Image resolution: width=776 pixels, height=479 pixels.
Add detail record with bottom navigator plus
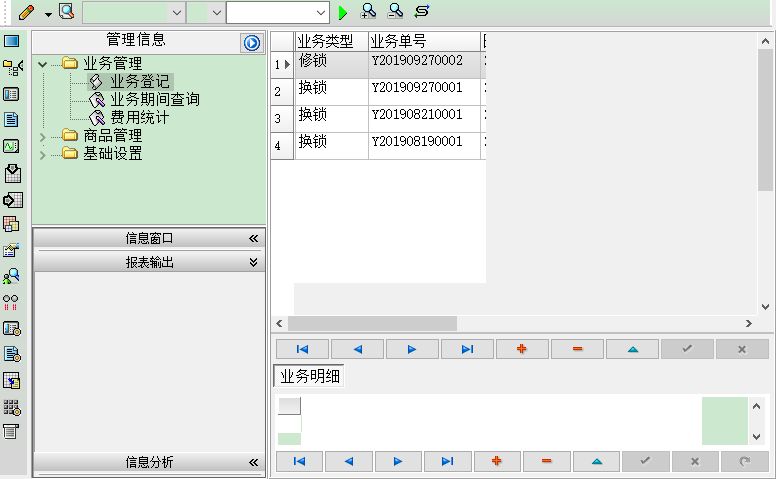click(x=497, y=461)
